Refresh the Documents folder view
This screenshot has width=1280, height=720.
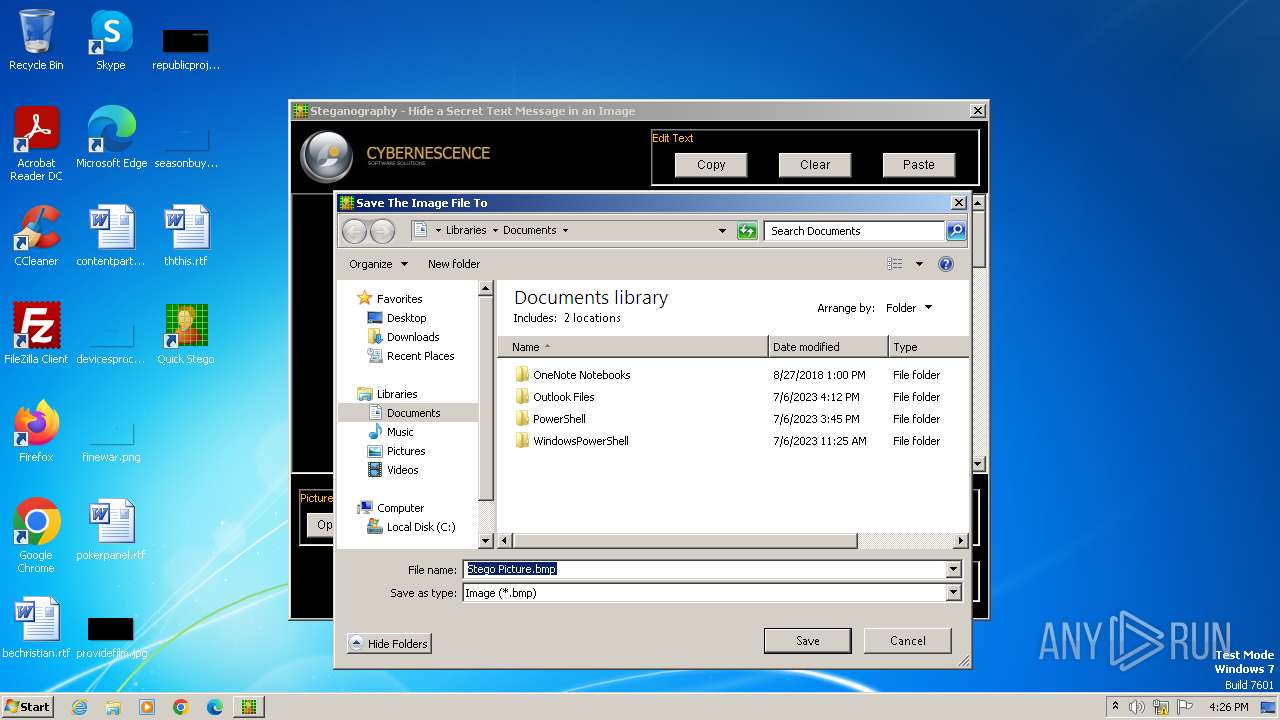click(x=747, y=231)
